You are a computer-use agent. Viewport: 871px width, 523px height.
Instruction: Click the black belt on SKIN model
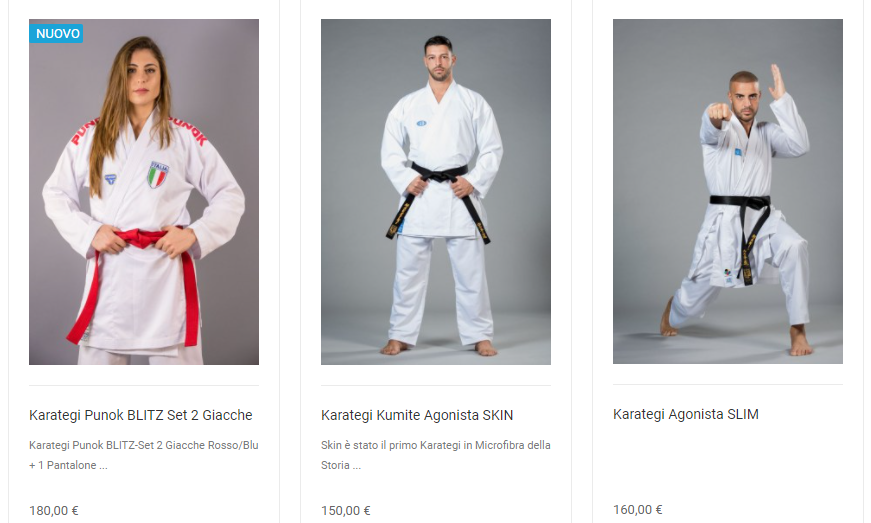click(438, 195)
